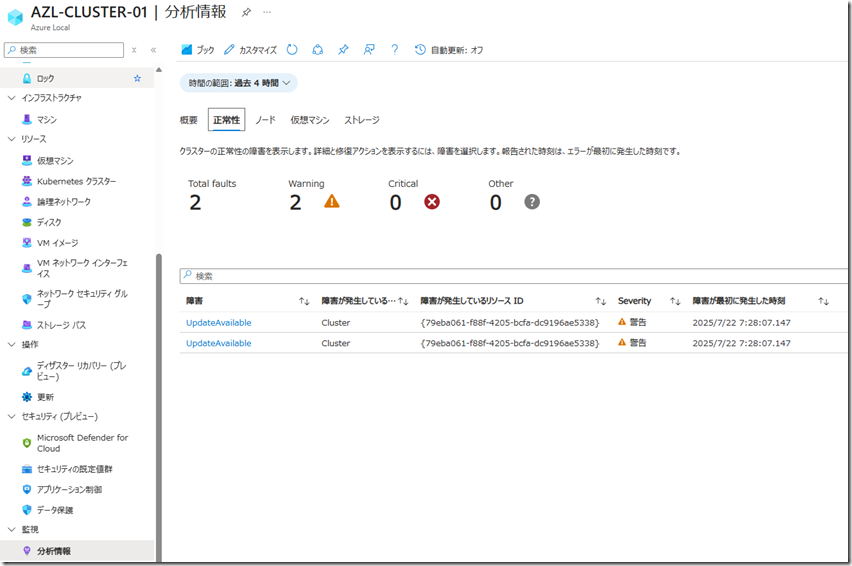The width and height of the screenshot is (852, 566).
Task: Open the 時間の範囲: 過去 4 時間 dropdown
Action: tap(239, 83)
